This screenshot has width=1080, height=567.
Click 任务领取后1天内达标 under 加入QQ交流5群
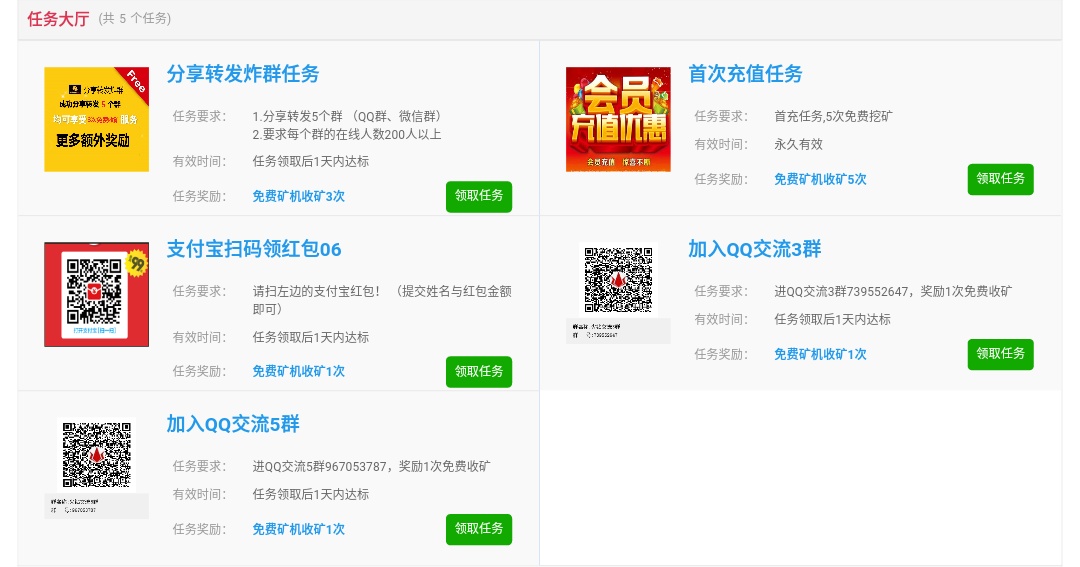tap(311, 495)
